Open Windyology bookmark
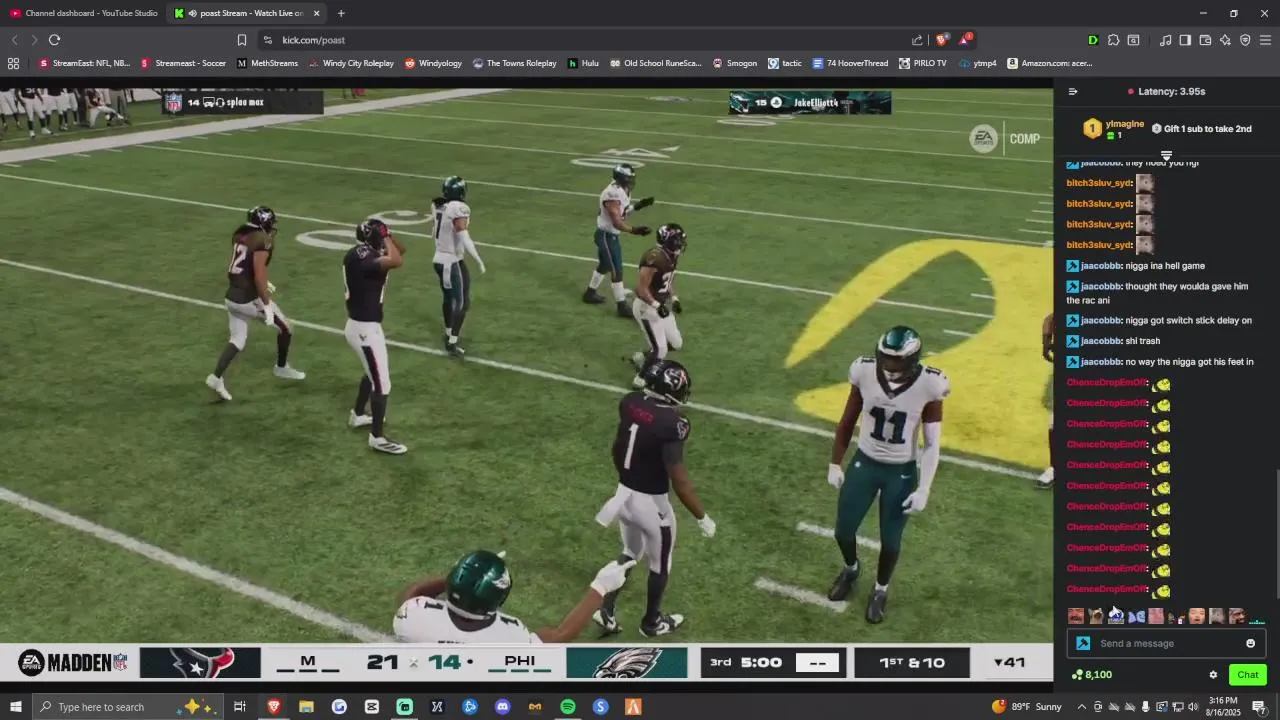This screenshot has width=1280, height=720. [433, 63]
